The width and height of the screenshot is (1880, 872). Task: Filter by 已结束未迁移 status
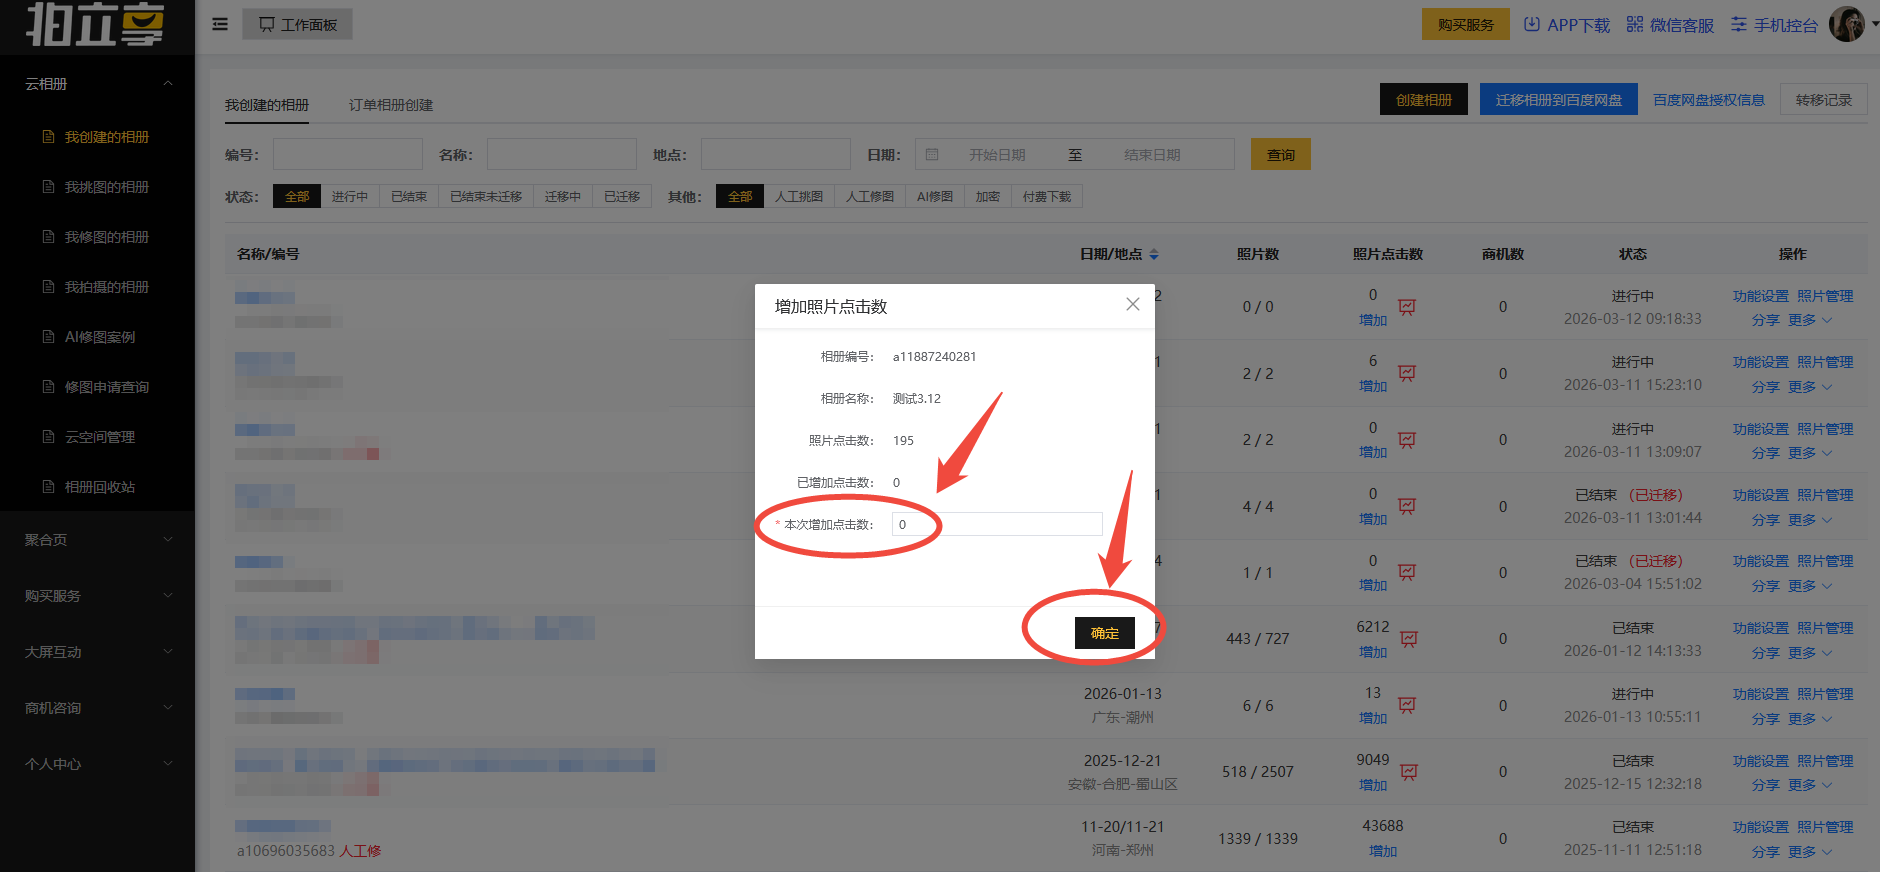pyautogui.click(x=486, y=197)
